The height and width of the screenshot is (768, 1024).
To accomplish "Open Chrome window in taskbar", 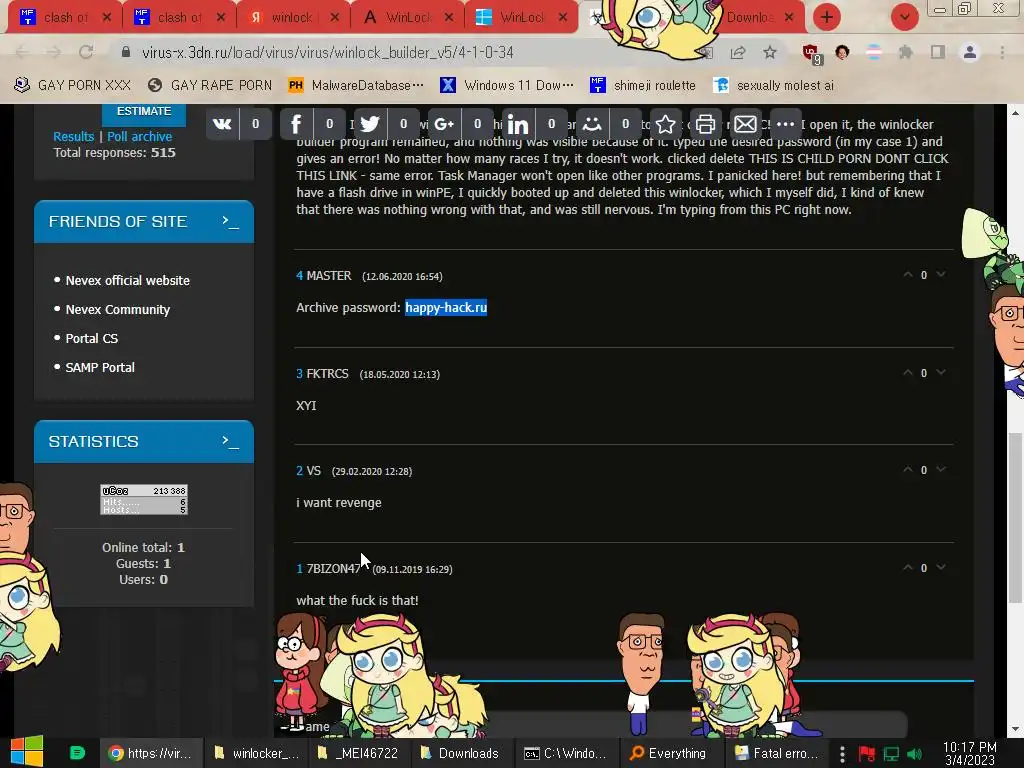I will click(x=151, y=753).
